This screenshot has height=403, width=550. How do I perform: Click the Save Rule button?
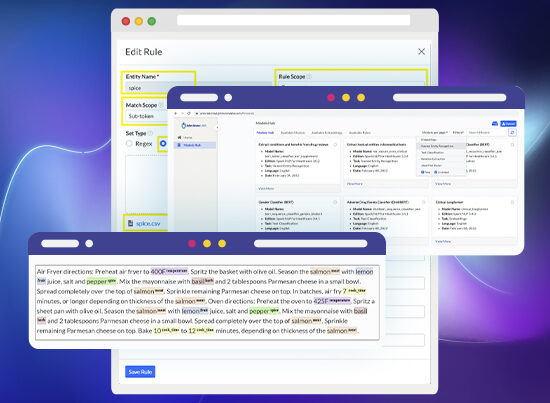click(140, 372)
